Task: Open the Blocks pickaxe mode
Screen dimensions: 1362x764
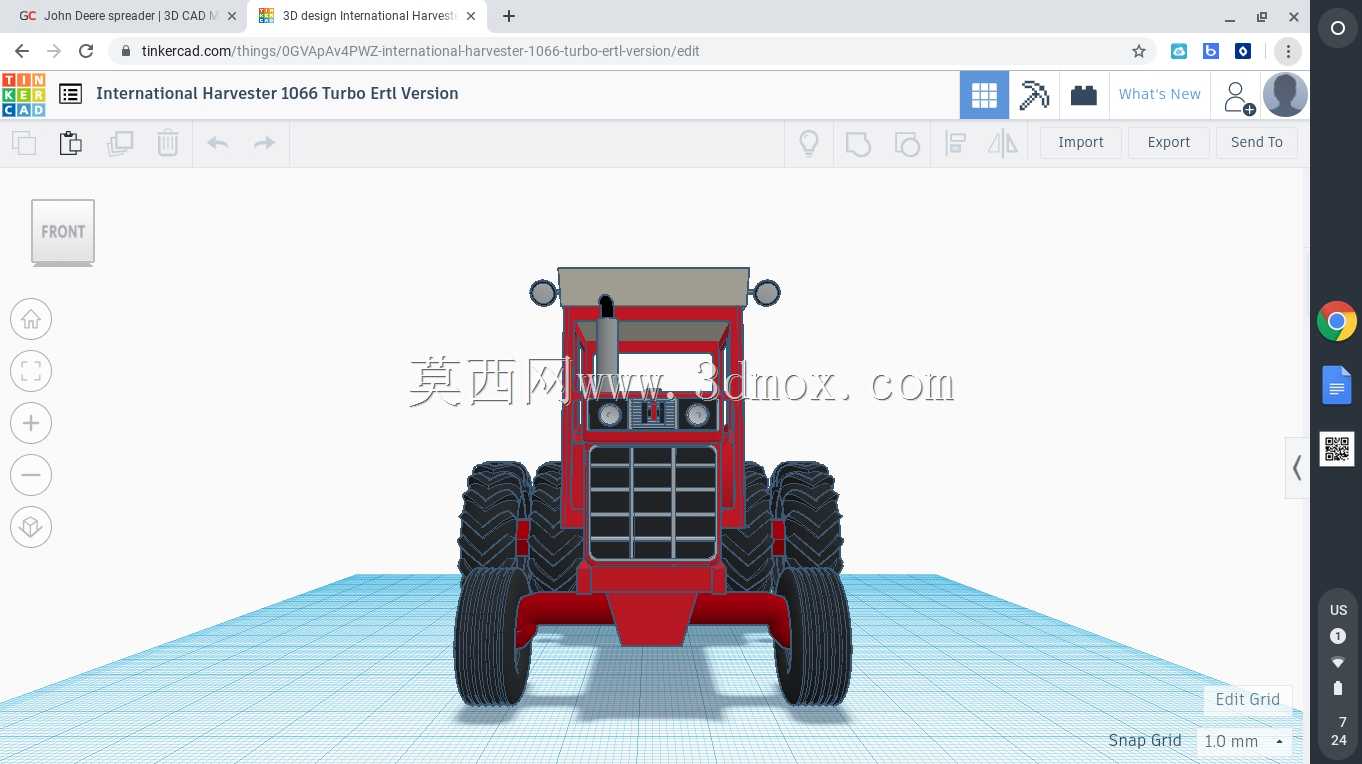Action: click(1034, 95)
